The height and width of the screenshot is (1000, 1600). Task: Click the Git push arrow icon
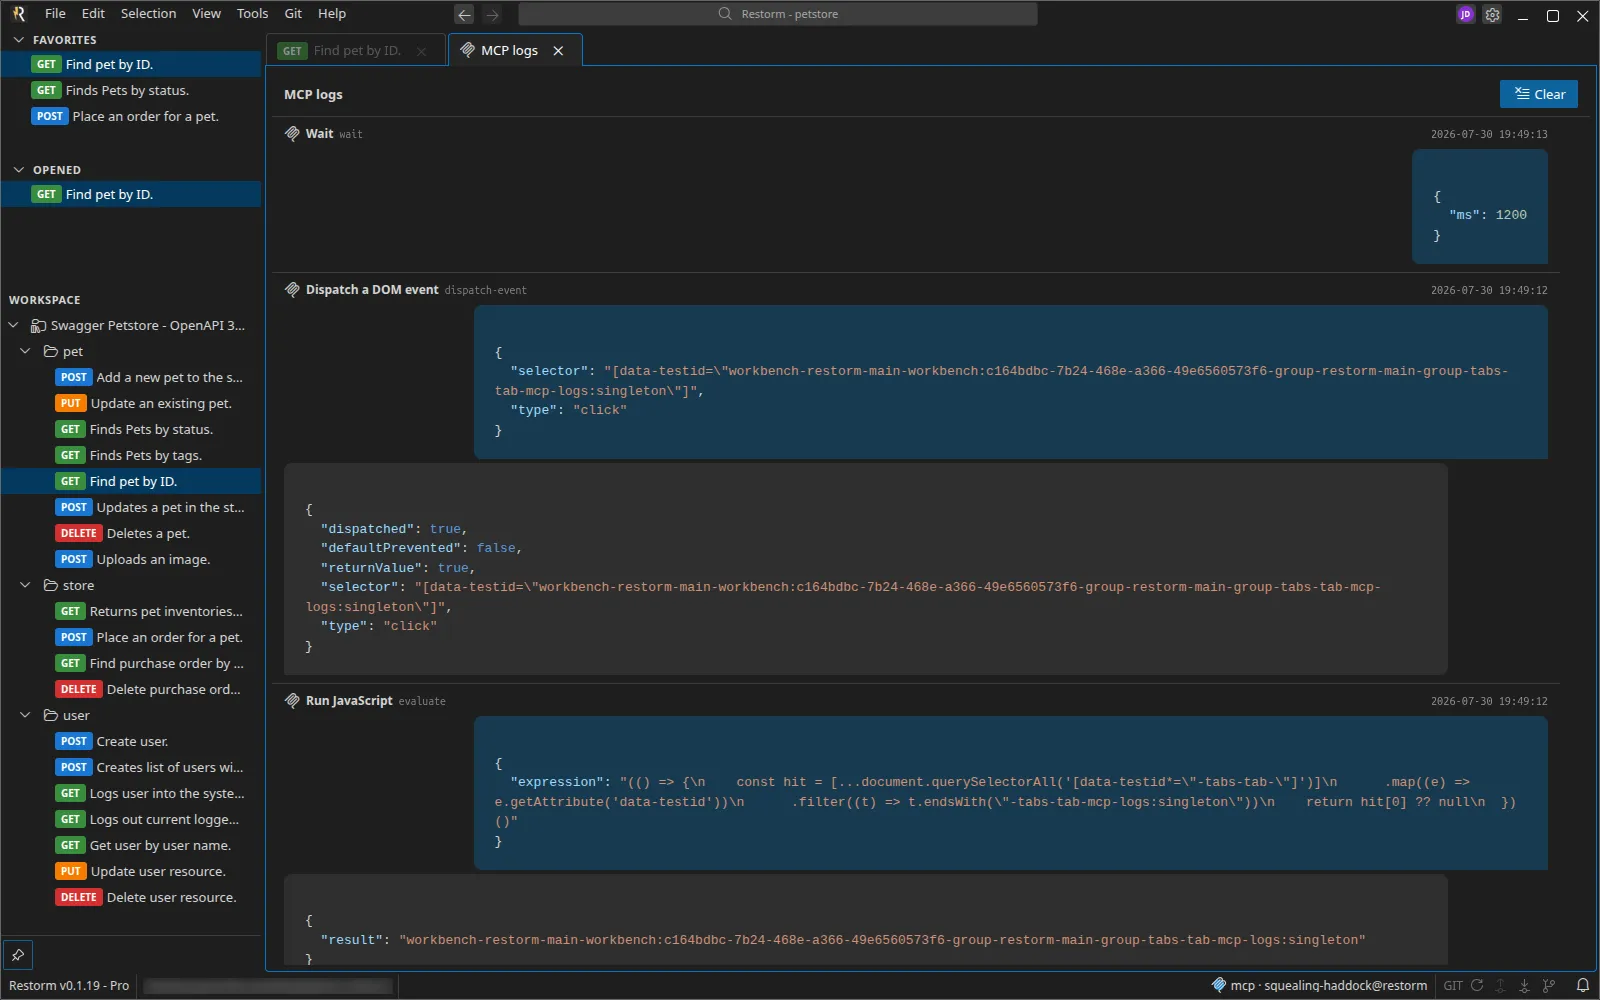click(x=1500, y=985)
